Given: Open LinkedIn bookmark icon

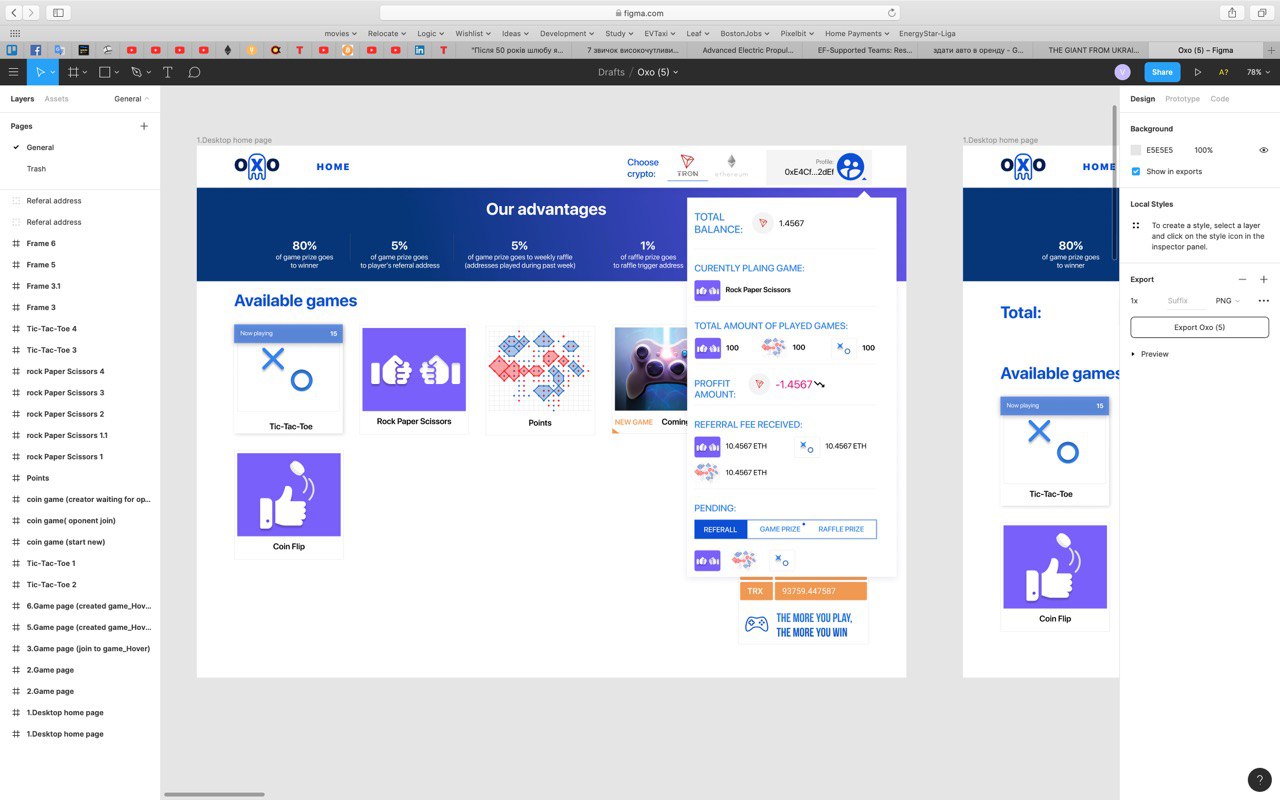Looking at the screenshot, I should (420, 49).
